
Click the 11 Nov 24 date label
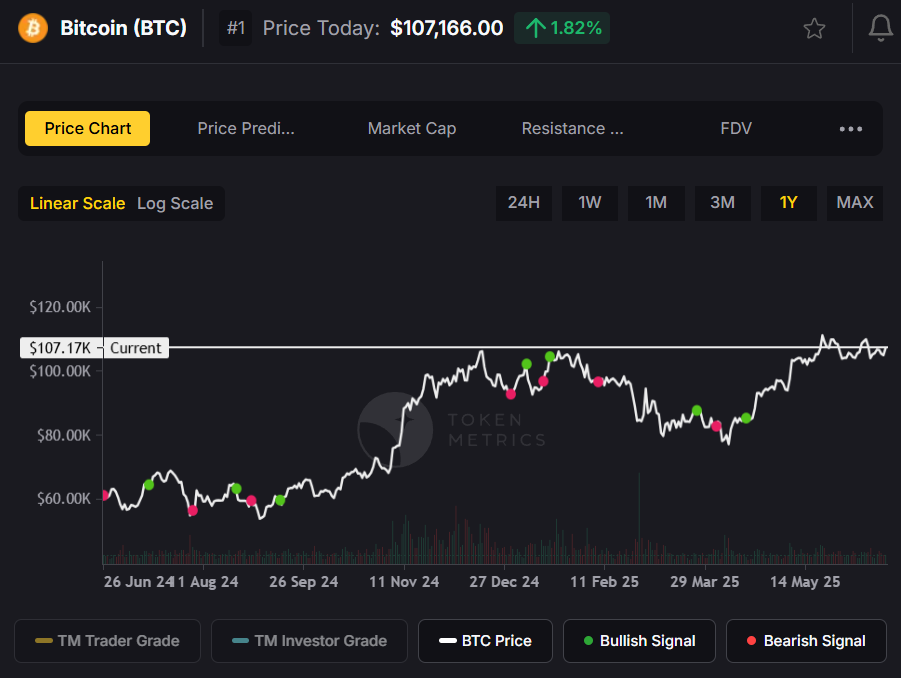pos(404,582)
